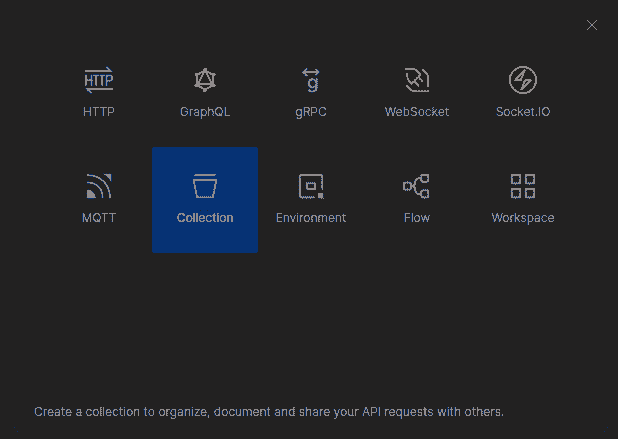Choose the "WebSocket" label text
The width and height of the screenshot is (618, 439).
pos(417,112)
